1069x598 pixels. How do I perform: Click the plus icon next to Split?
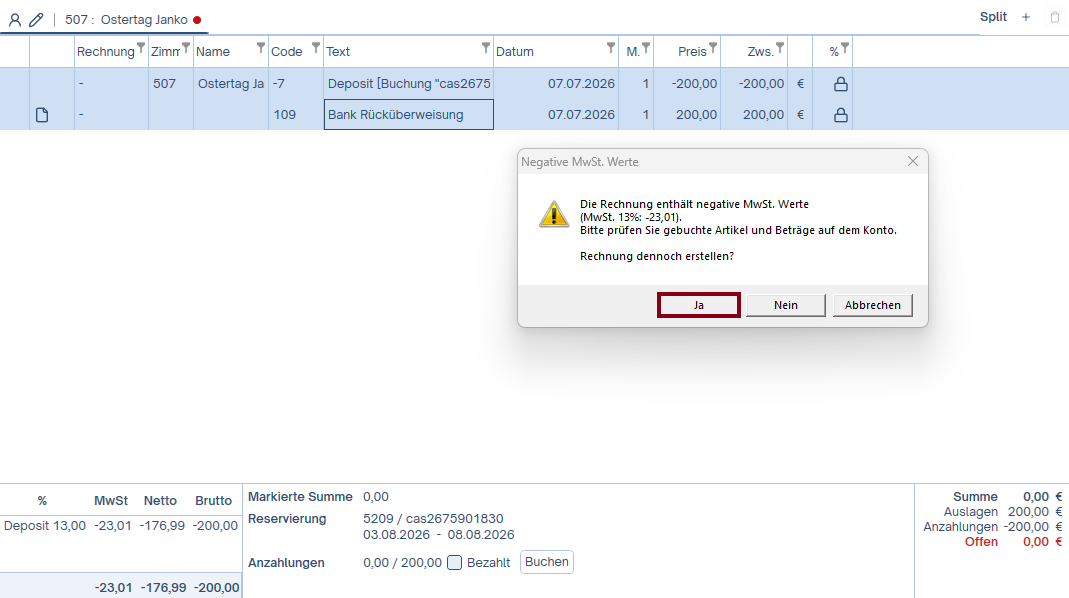tap(1025, 17)
